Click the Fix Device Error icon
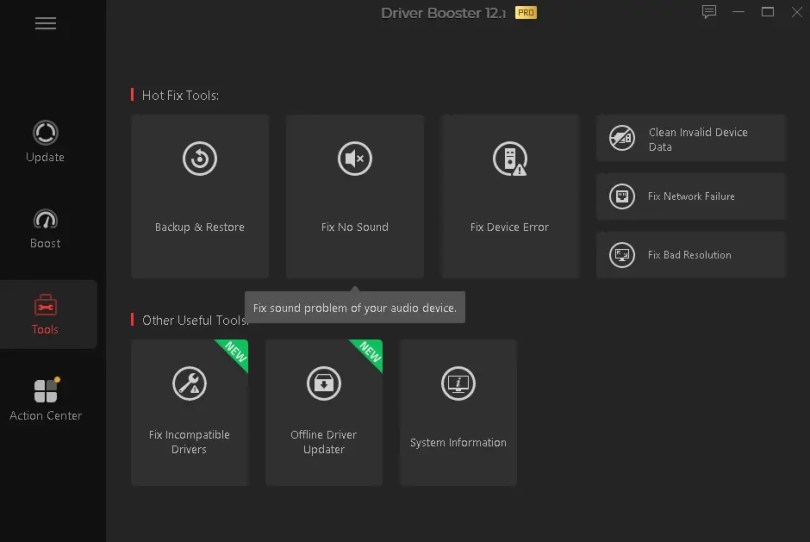This screenshot has height=542, width=810. click(x=510, y=158)
